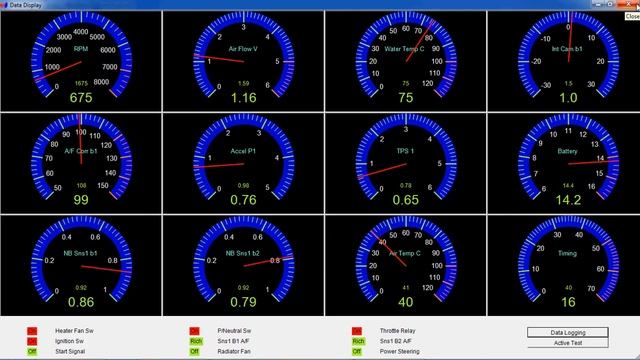Viewport: 640px width, 360px height.
Task: Select the RPM gauge dial
Action: coord(81,55)
